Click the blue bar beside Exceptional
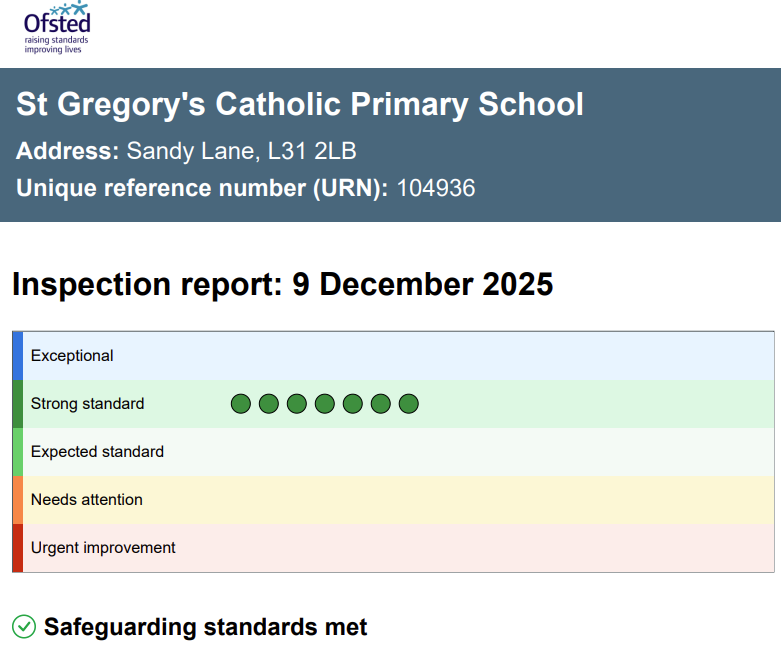 click(x=18, y=356)
